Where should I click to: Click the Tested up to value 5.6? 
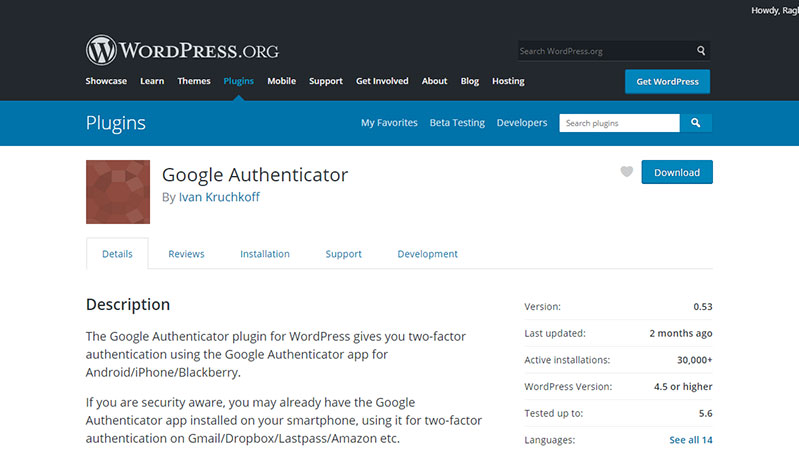click(705, 413)
